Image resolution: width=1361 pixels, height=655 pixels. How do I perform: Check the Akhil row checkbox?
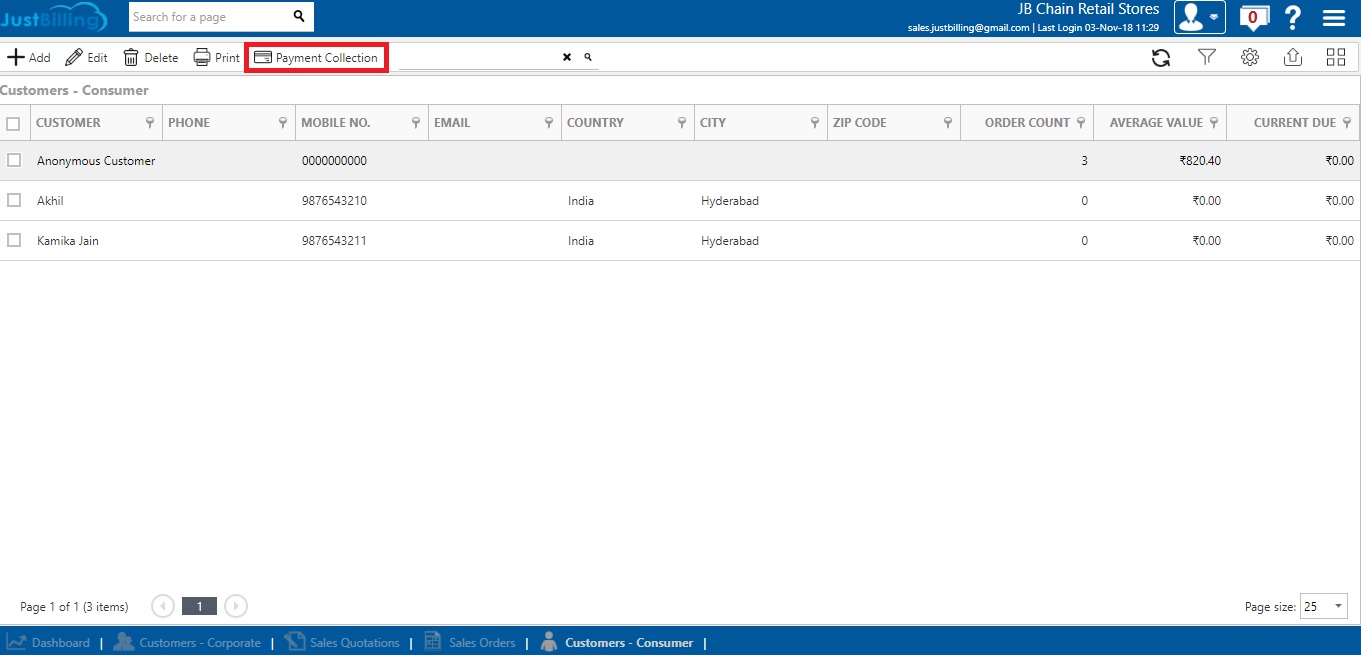tap(14, 200)
